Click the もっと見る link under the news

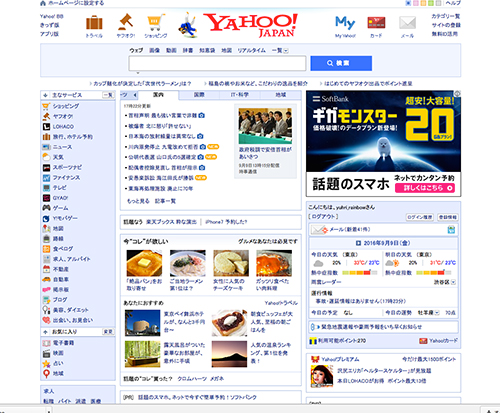(138, 201)
